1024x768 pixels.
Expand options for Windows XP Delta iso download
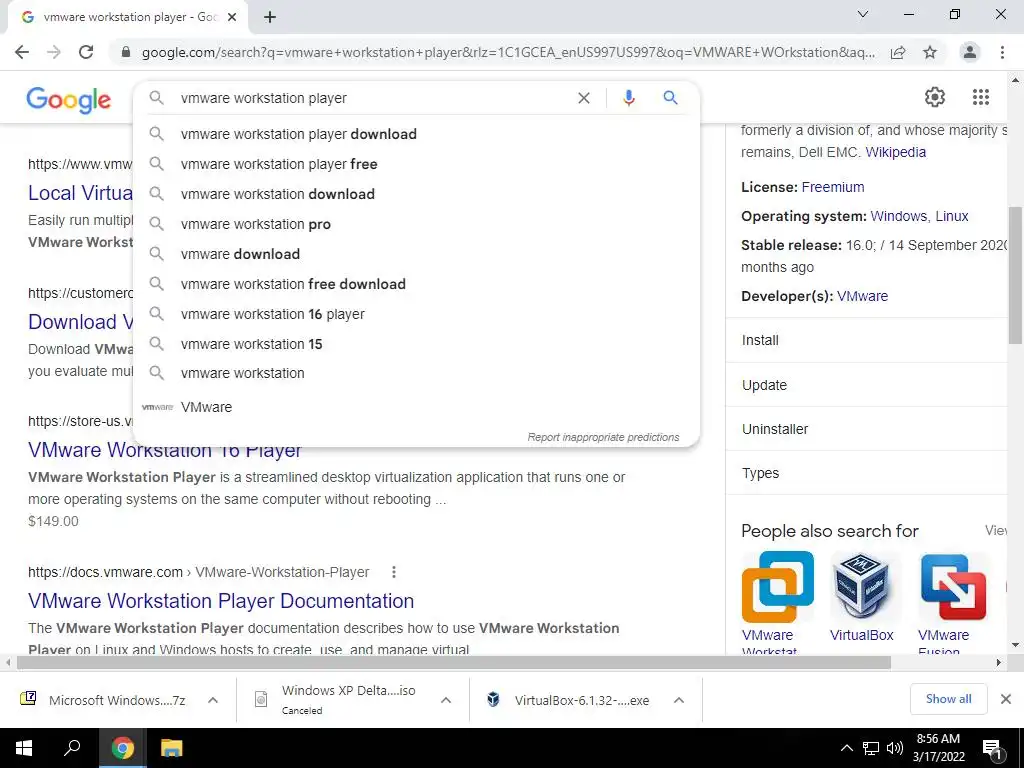(446, 700)
